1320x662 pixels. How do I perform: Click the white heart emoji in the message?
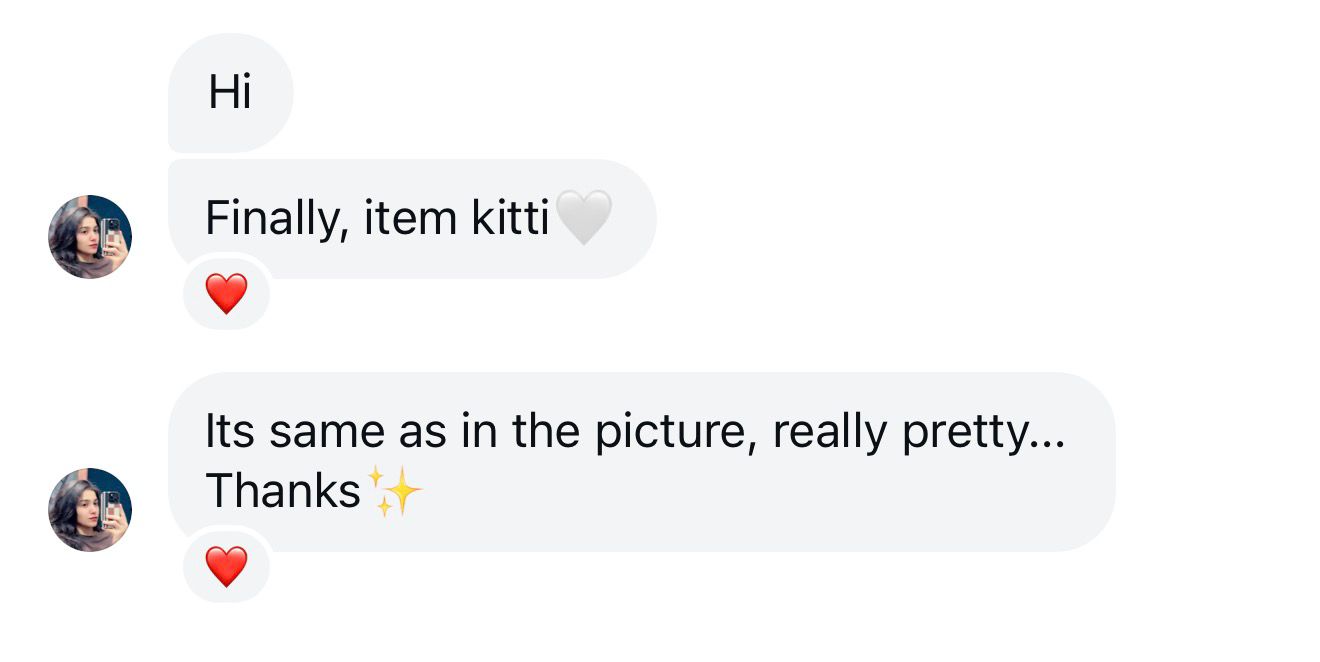585,217
